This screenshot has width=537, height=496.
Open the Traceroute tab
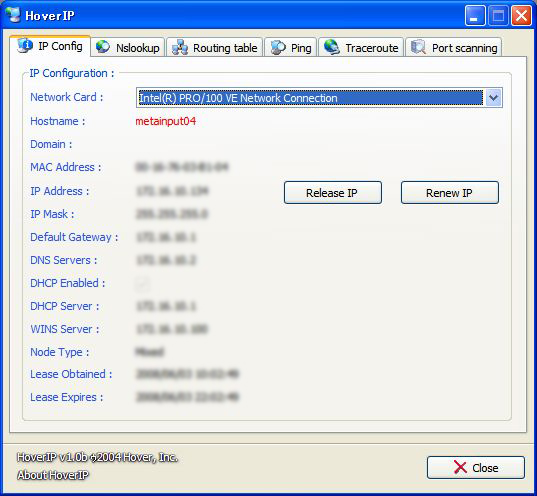point(361,47)
